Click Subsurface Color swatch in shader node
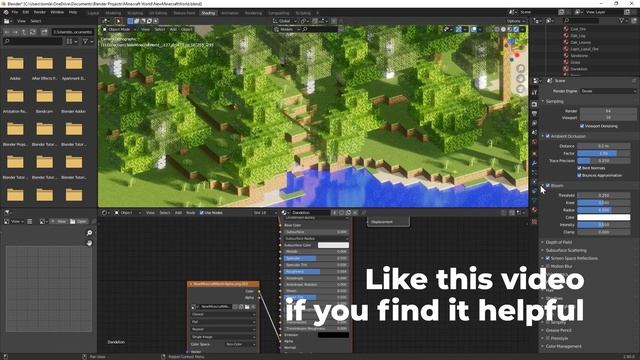This screenshot has width=640, height=360. (x=333, y=245)
